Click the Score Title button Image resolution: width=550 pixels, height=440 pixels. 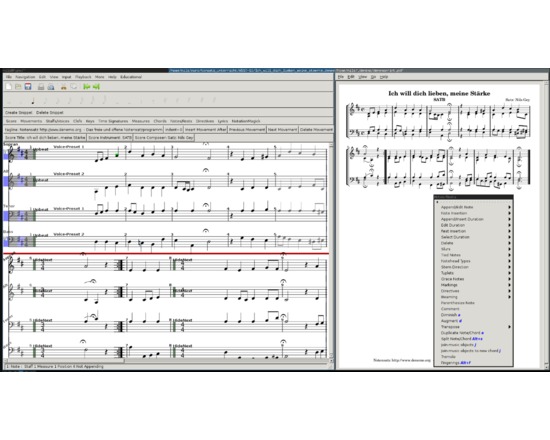45,138
